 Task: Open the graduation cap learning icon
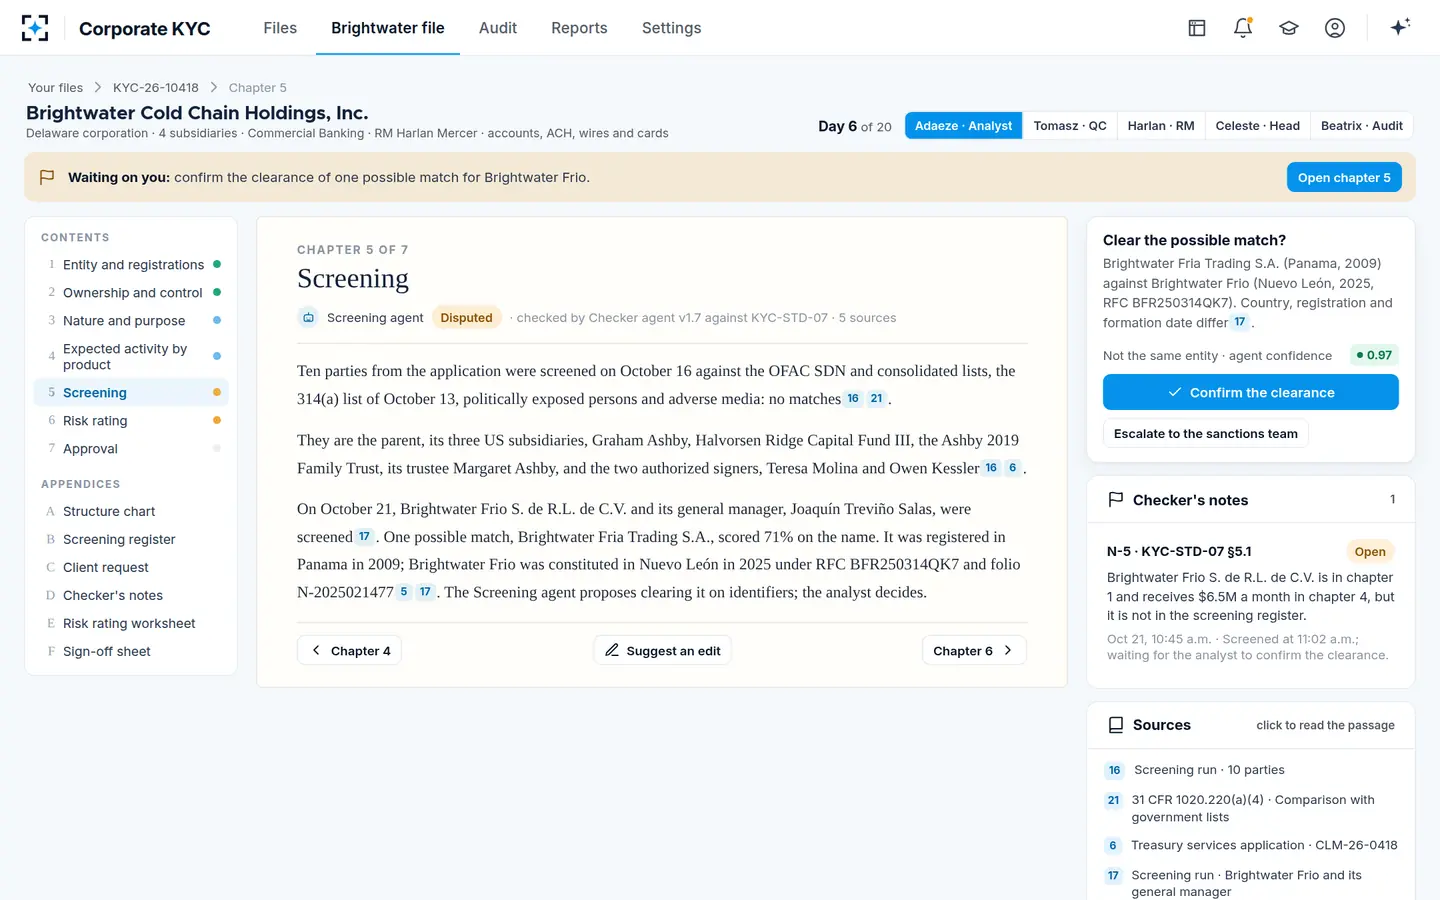click(x=1289, y=28)
